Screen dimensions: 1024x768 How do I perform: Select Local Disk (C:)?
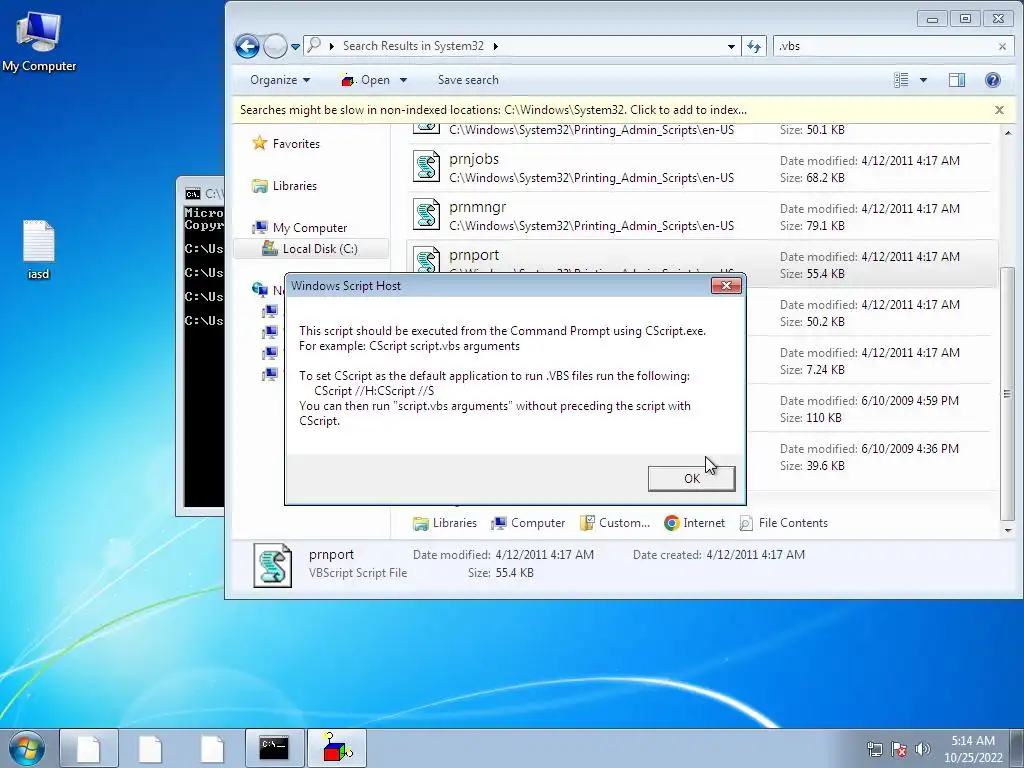(310, 248)
